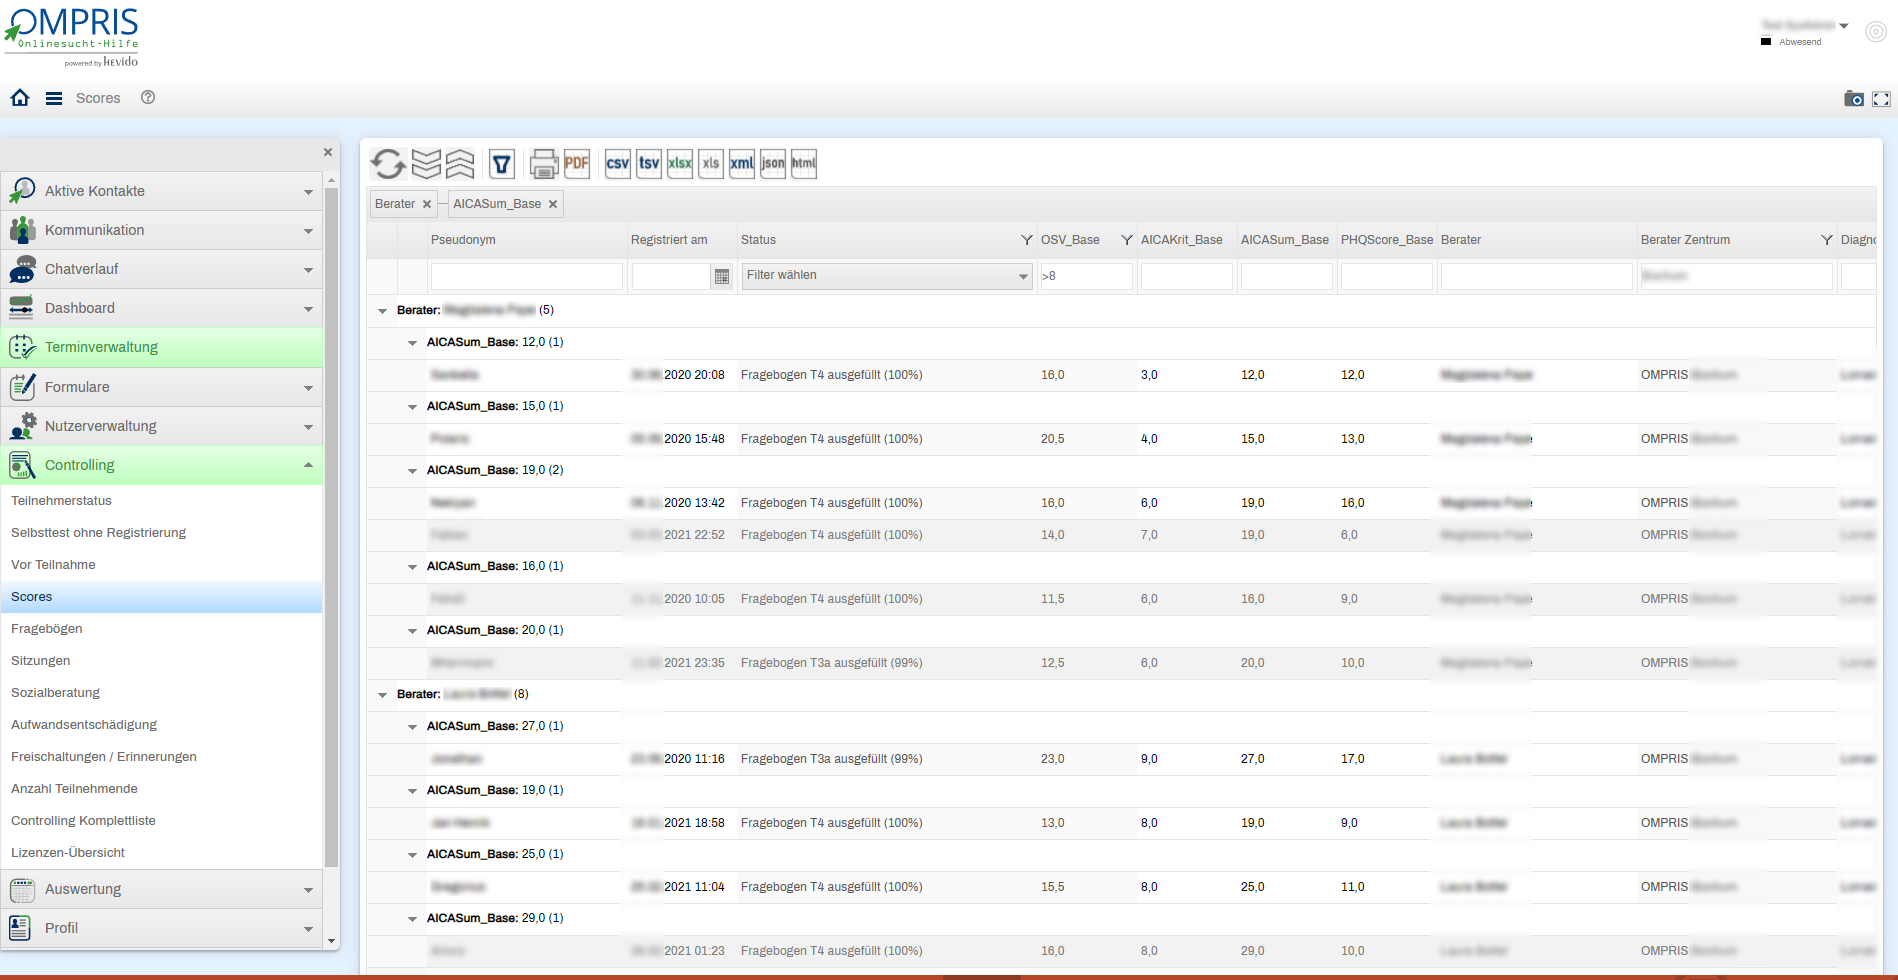
Task: Click the sidebar vertical scrollbar
Action: click(x=331, y=527)
